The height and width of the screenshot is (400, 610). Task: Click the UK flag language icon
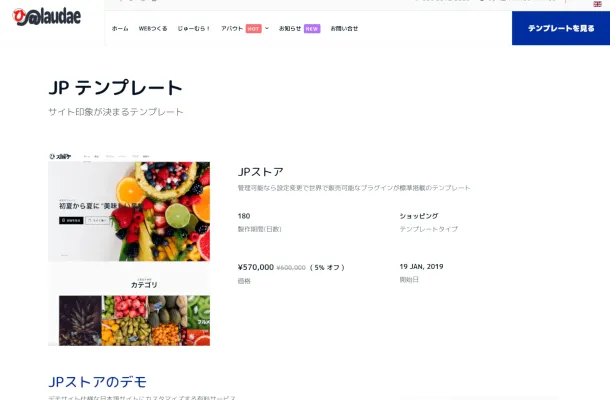[x=597, y=4]
